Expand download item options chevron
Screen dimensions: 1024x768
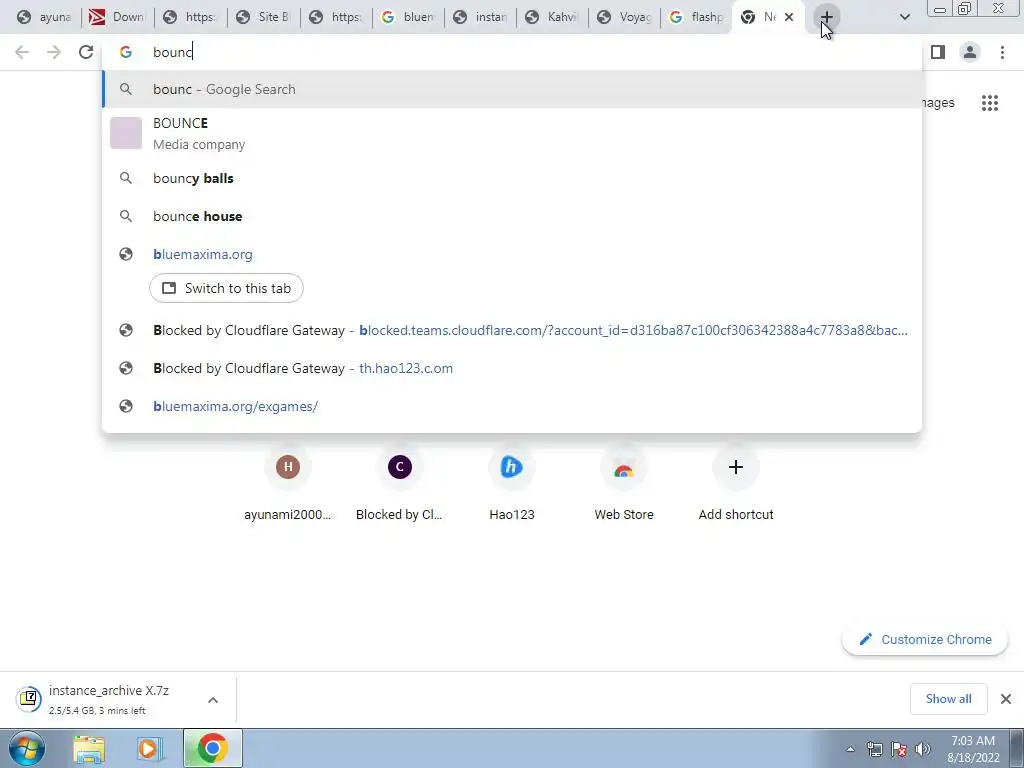[x=213, y=700]
